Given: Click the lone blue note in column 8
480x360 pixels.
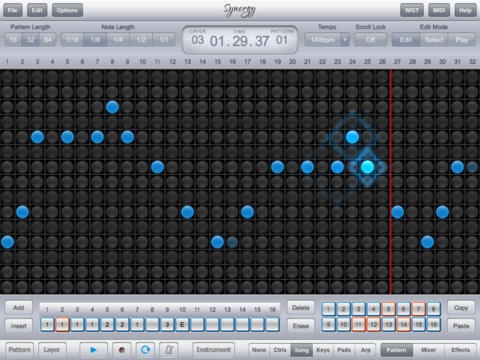Looking at the screenshot, I should pos(112,107).
